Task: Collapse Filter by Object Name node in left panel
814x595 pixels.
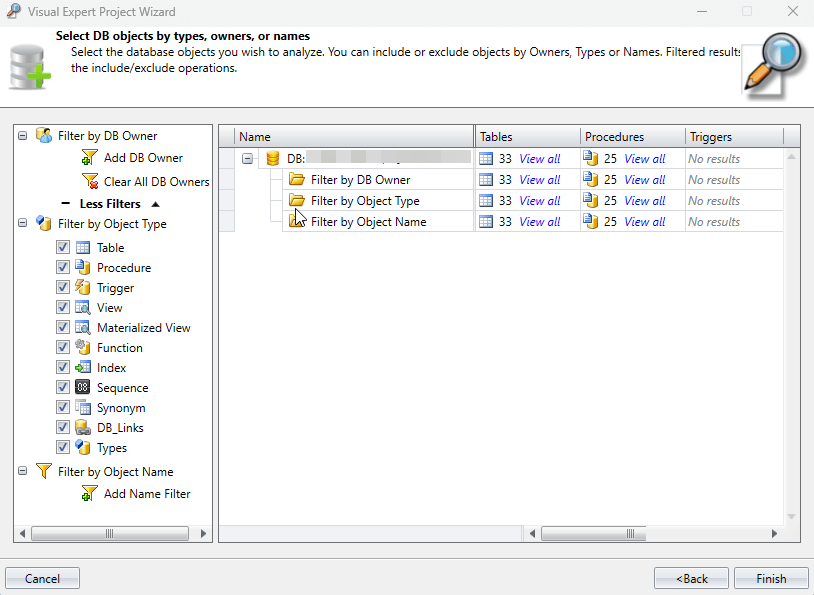Action: coord(22,471)
